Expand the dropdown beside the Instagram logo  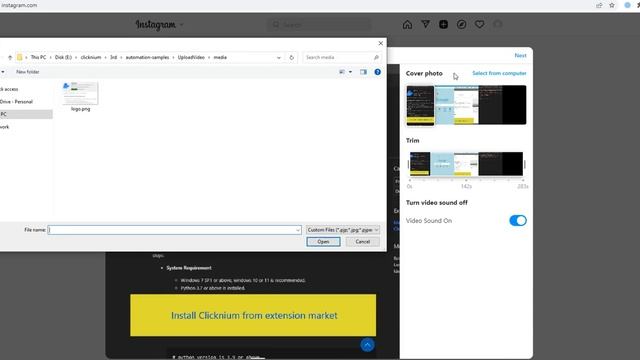[182, 25]
